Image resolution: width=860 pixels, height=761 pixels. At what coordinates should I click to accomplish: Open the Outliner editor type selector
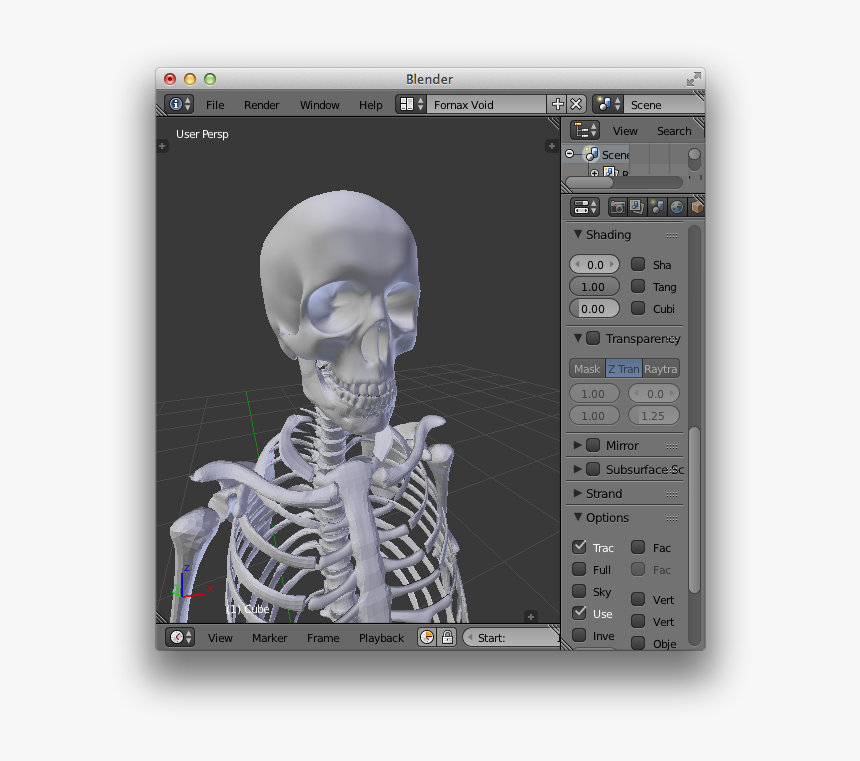(584, 130)
